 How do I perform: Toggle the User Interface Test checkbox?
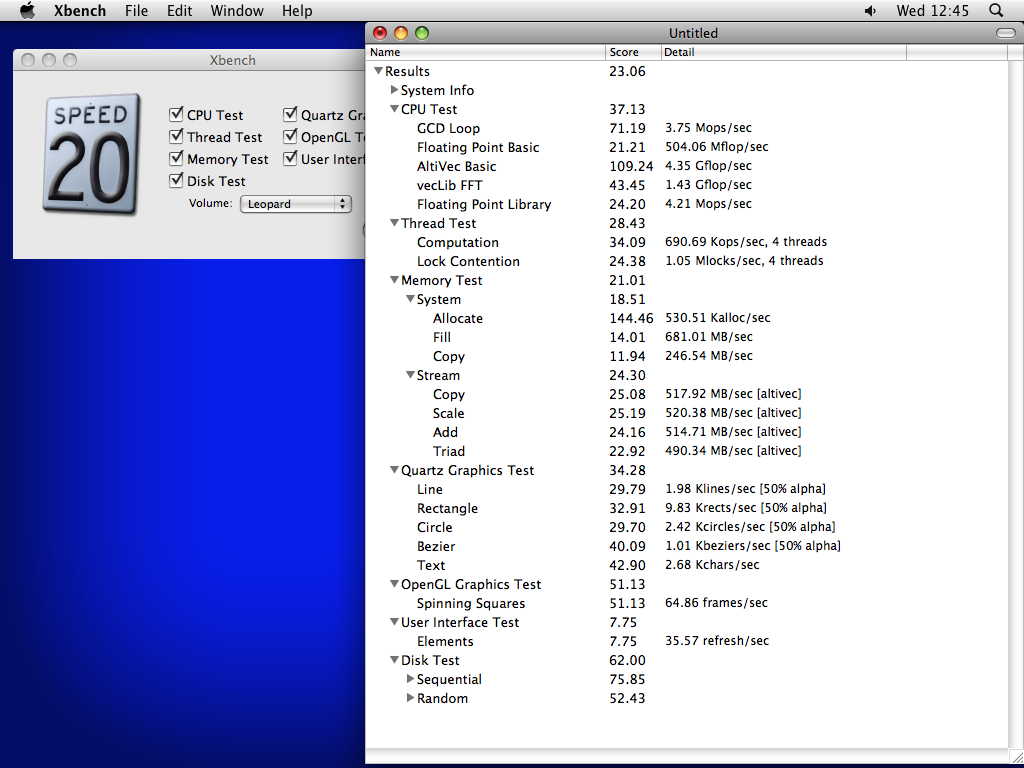[x=290, y=159]
